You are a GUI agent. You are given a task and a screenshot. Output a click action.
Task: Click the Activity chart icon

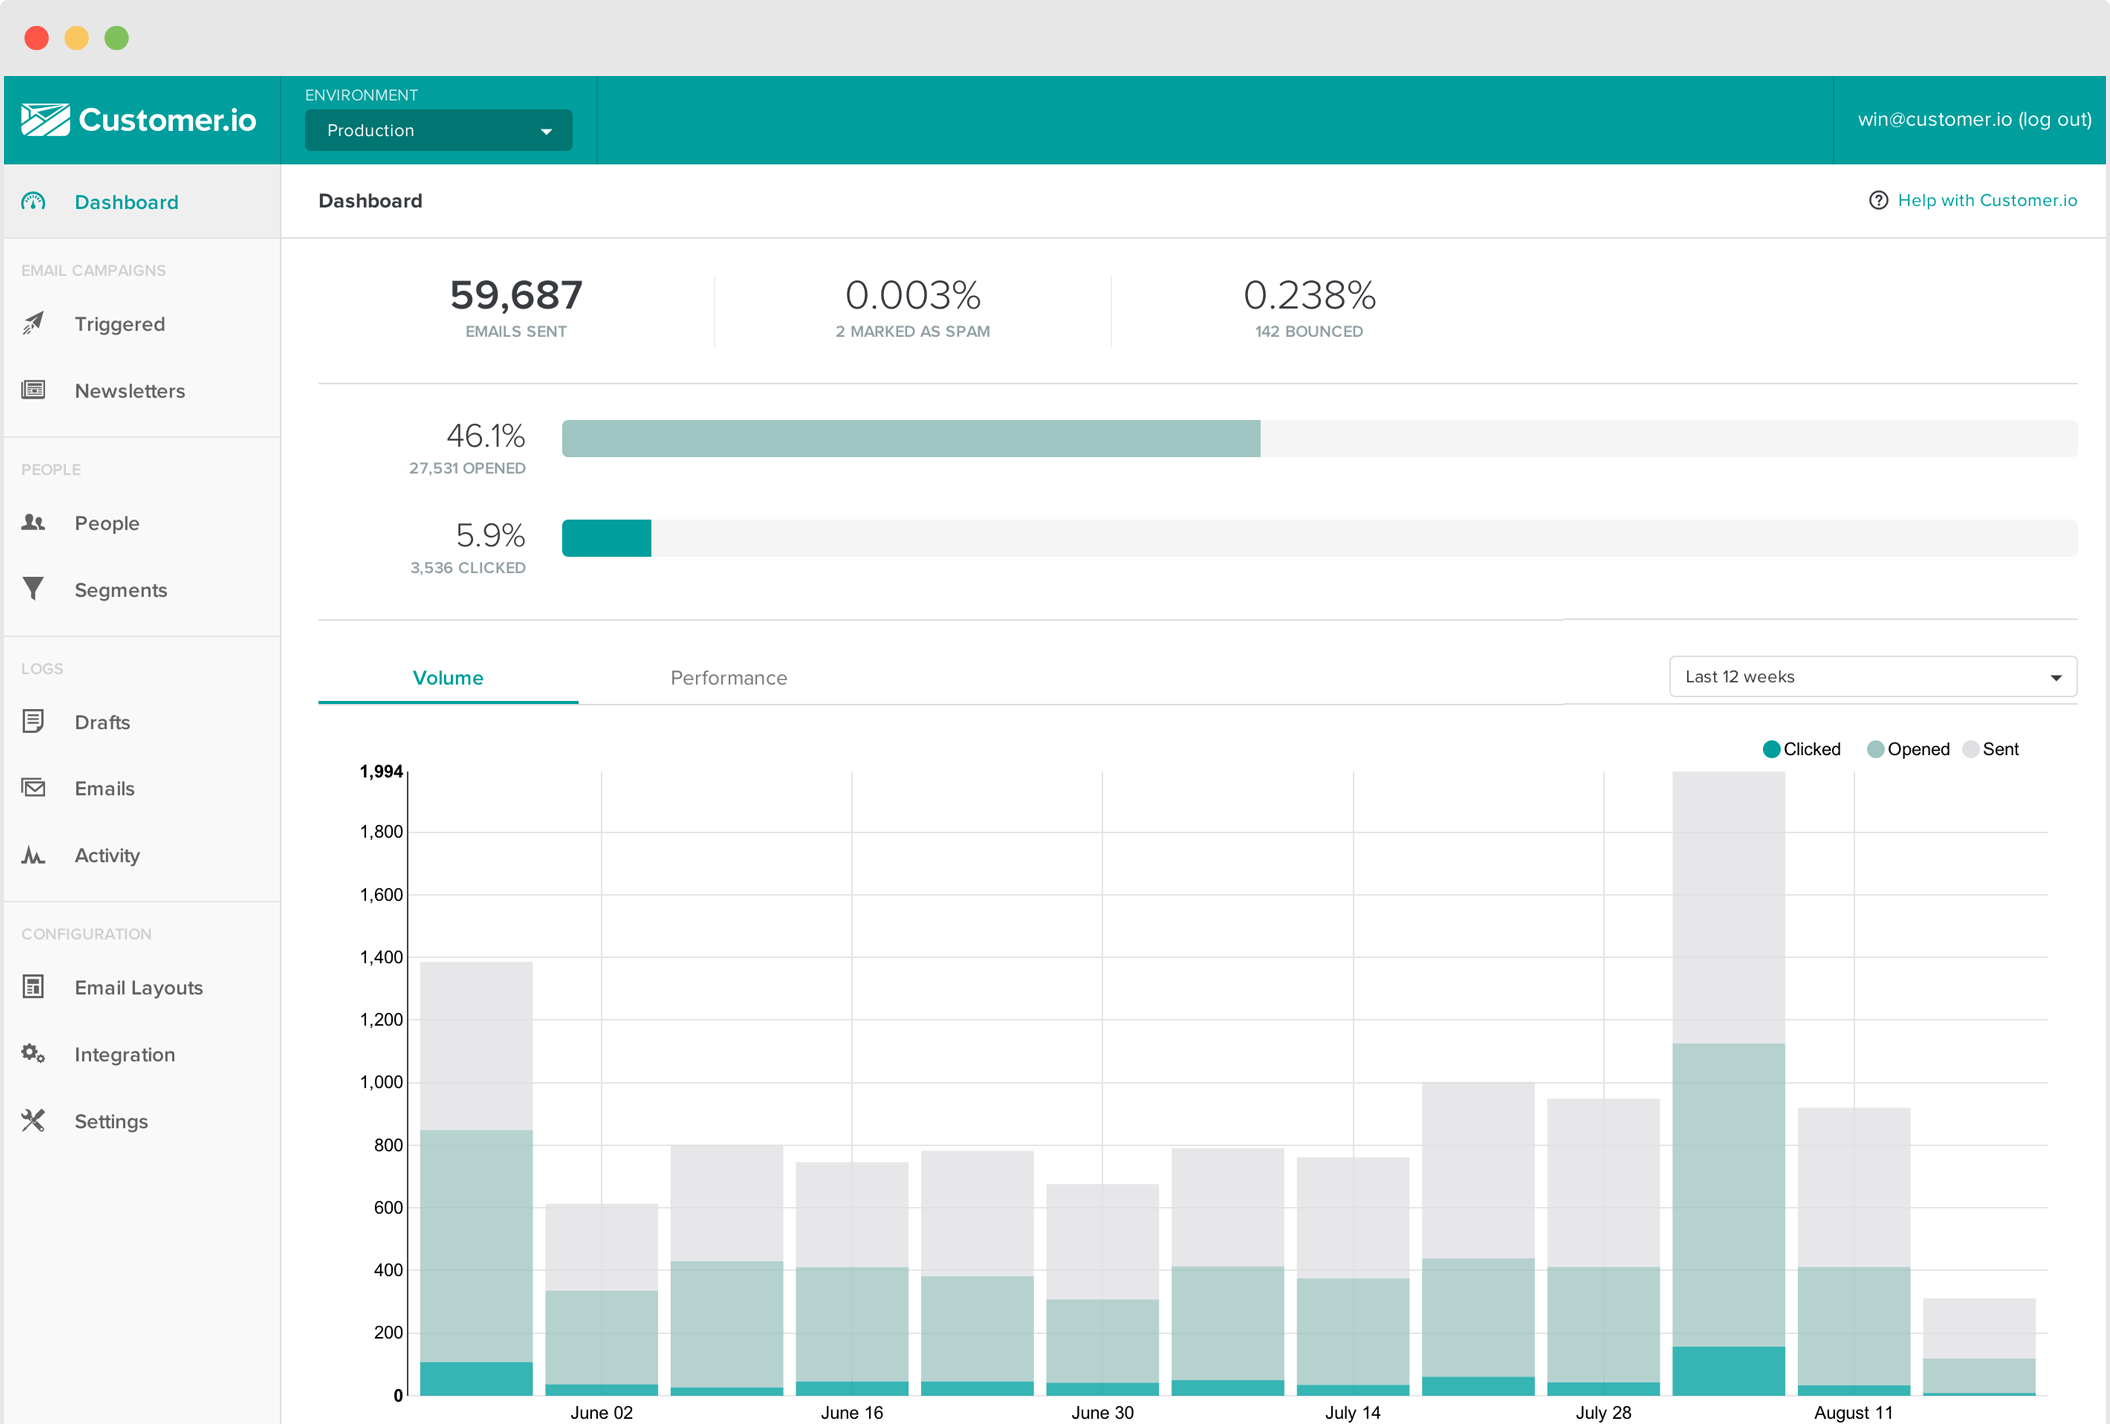pyautogui.click(x=34, y=855)
